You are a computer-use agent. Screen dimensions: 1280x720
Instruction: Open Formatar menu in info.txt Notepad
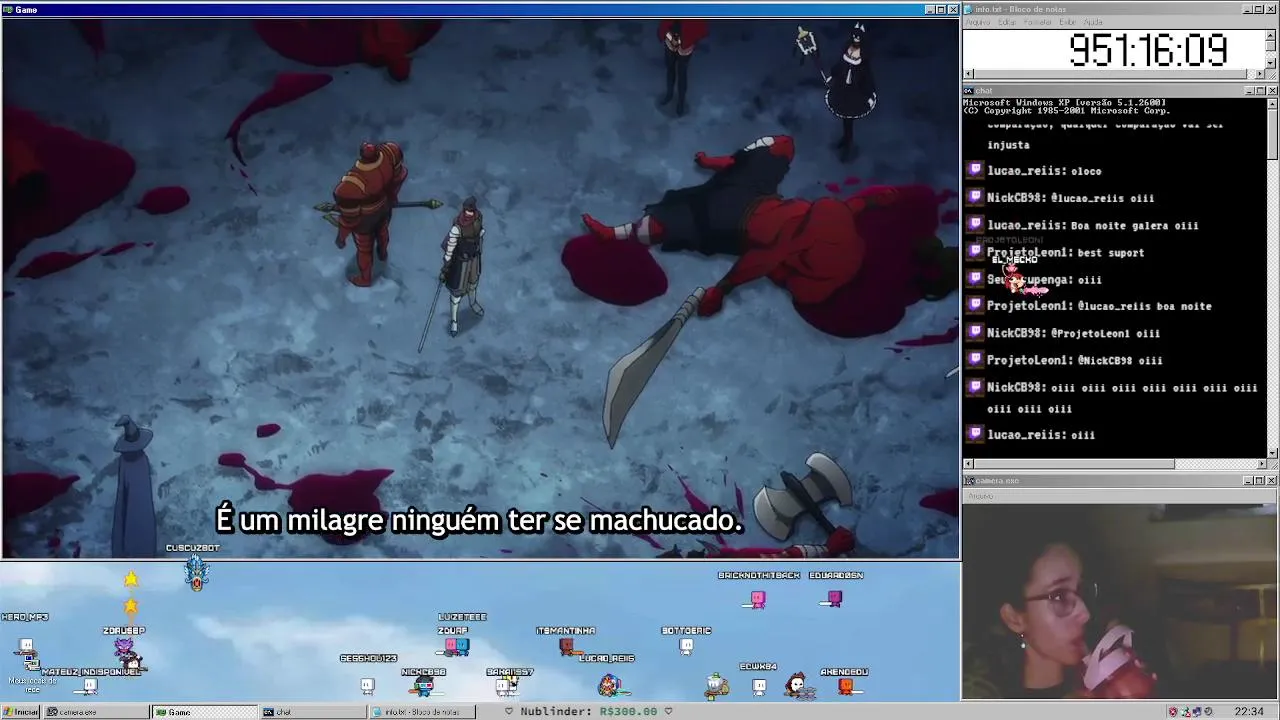coord(1038,22)
